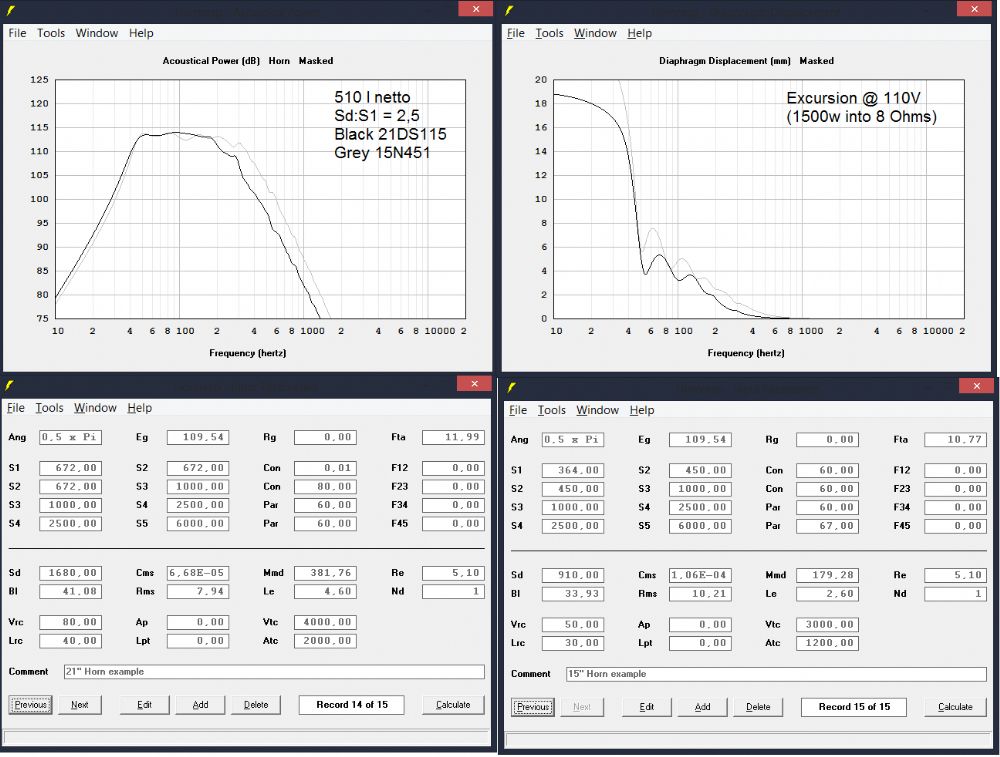The image size is (1000, 757).
Task: Click Delete in the Record 14 window
Action: (x=256, y=705)
